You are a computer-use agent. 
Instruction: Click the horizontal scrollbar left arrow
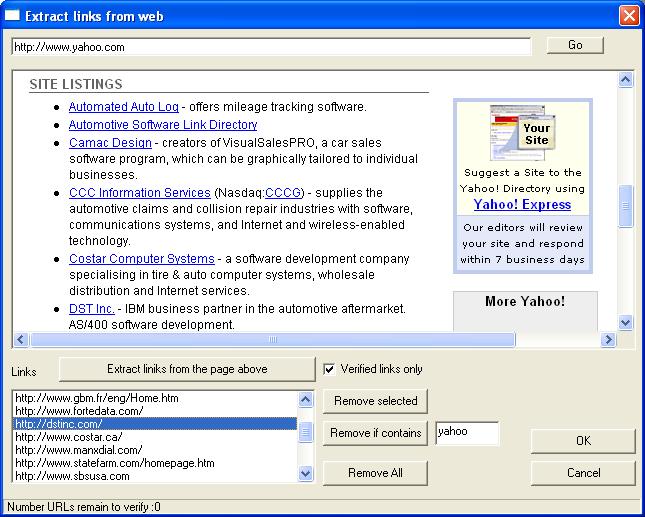21,340
